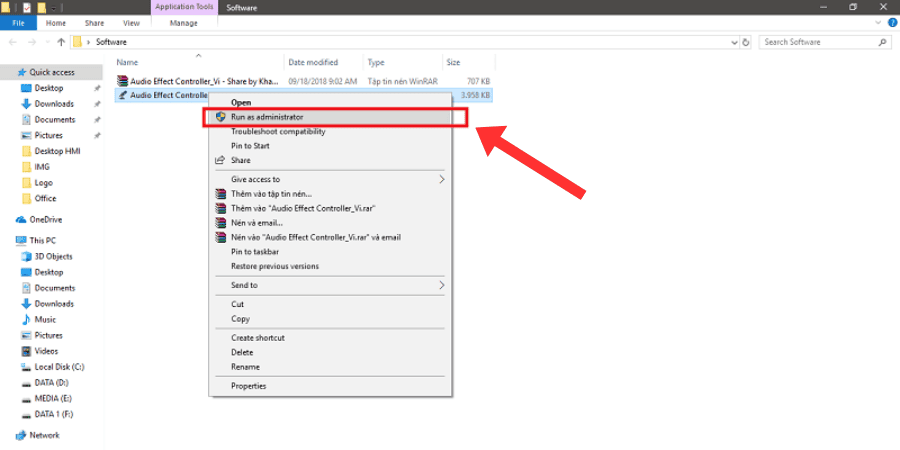The width and height of the screenshot is (900, 450).
Task: Sort by Date modified column header
Action: (x=313, y=63)
